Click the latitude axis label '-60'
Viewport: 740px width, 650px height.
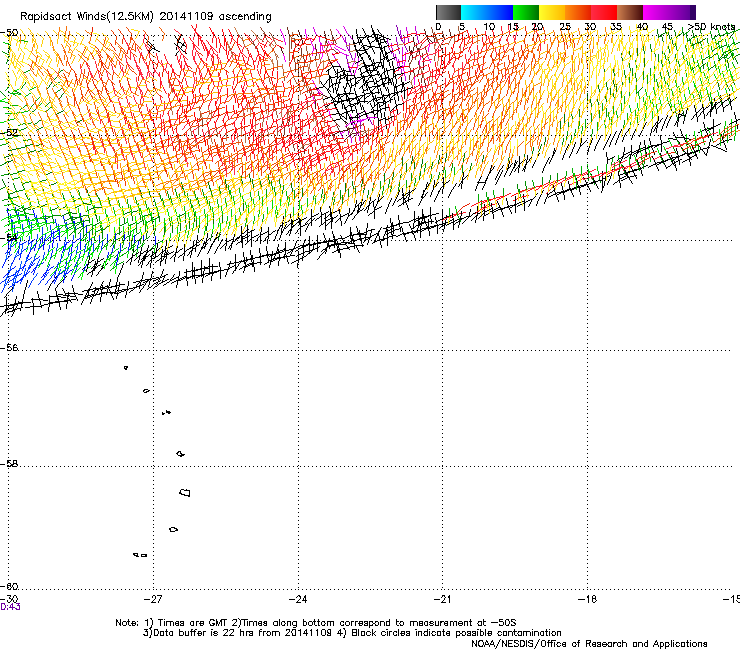click(x=9, y=586)
